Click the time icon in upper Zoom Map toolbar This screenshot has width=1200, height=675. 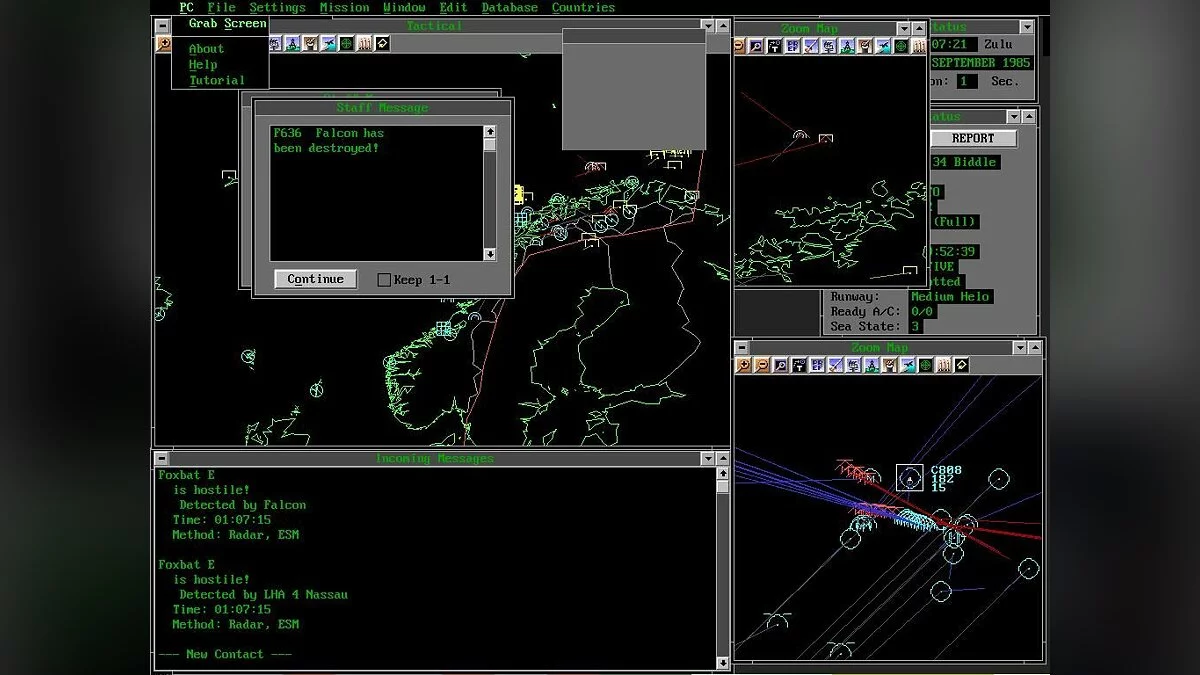point(774,46)
